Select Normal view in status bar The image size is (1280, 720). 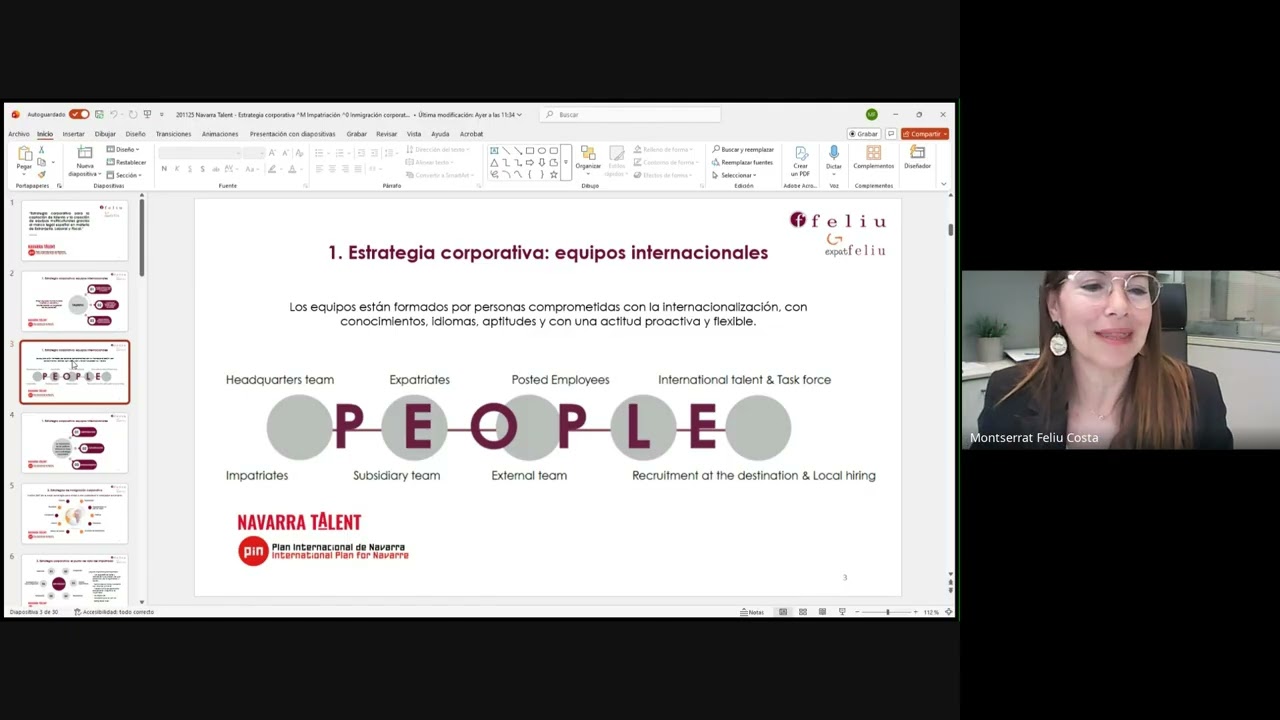click(783, 612)
